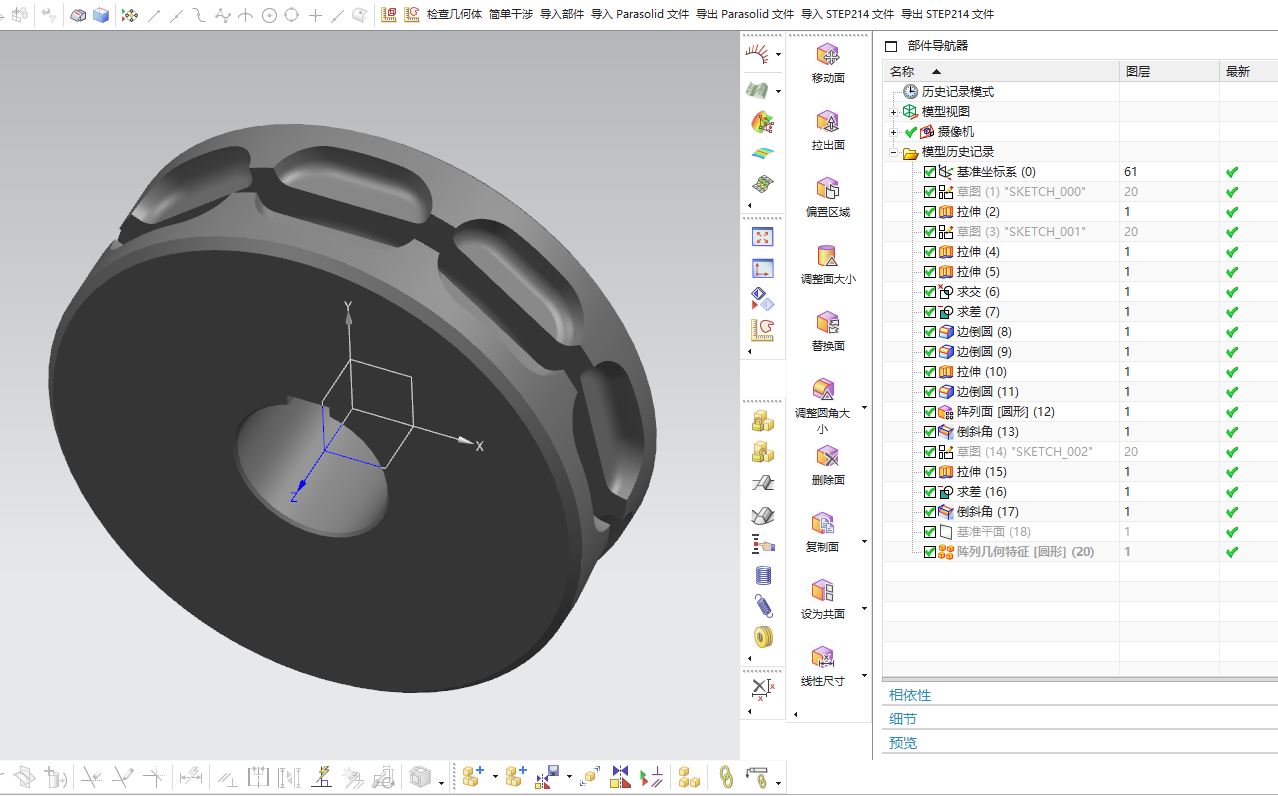Click the circle with center point curve icon
Screen dimensions: 1278x796
pyautogui.click(x=269, y=15)
